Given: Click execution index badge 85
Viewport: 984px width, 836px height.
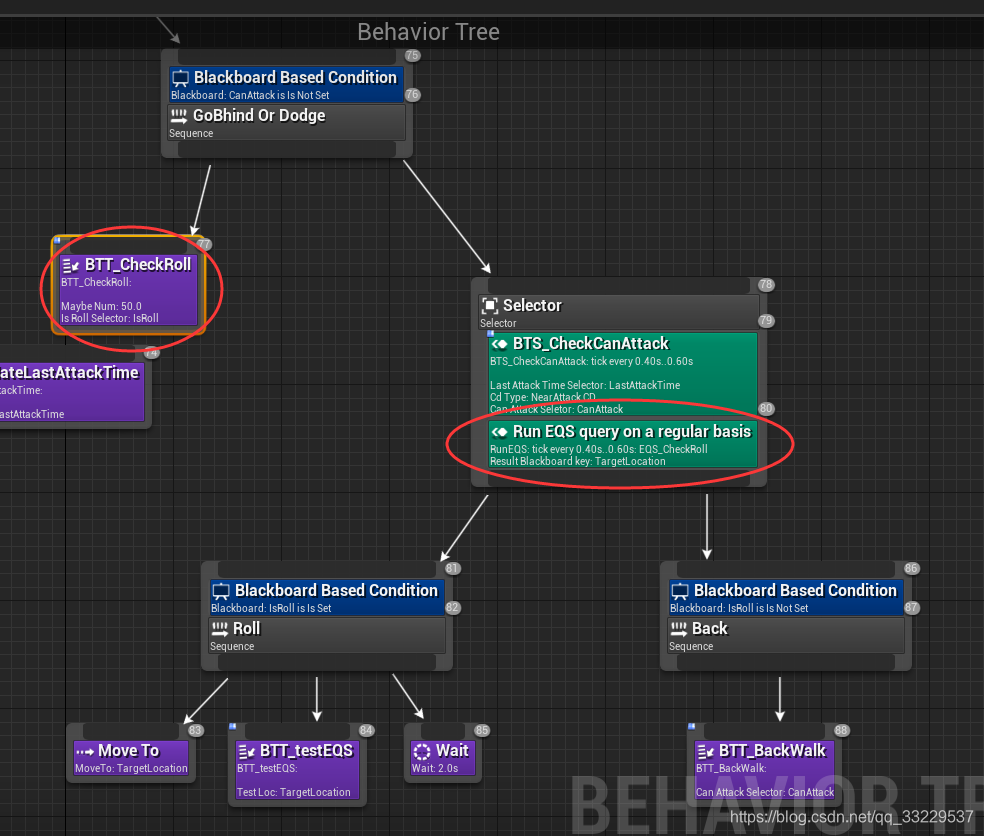Looking at the screenshot, I should coord(481,730).
